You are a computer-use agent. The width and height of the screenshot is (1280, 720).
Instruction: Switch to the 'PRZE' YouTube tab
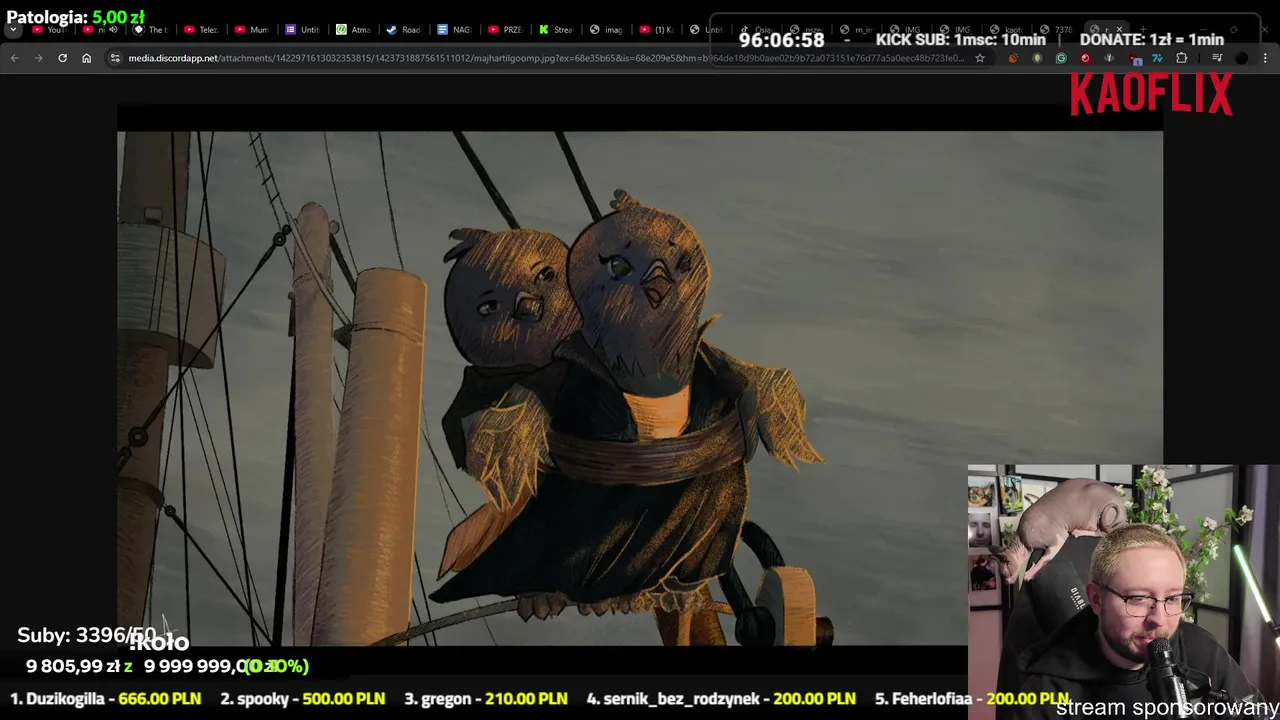(507, 30)
